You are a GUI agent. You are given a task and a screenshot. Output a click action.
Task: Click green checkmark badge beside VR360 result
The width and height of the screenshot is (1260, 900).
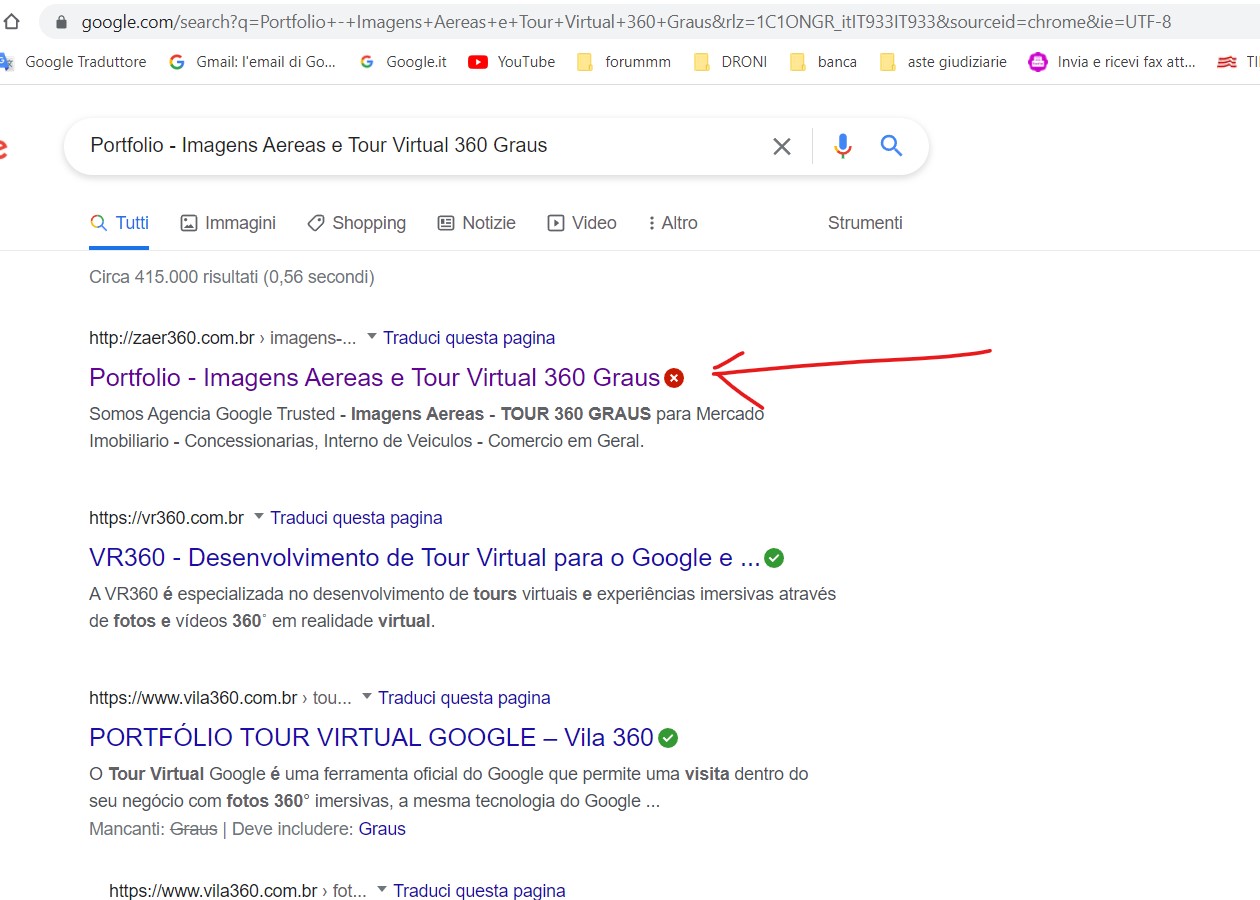coord(774,558)
